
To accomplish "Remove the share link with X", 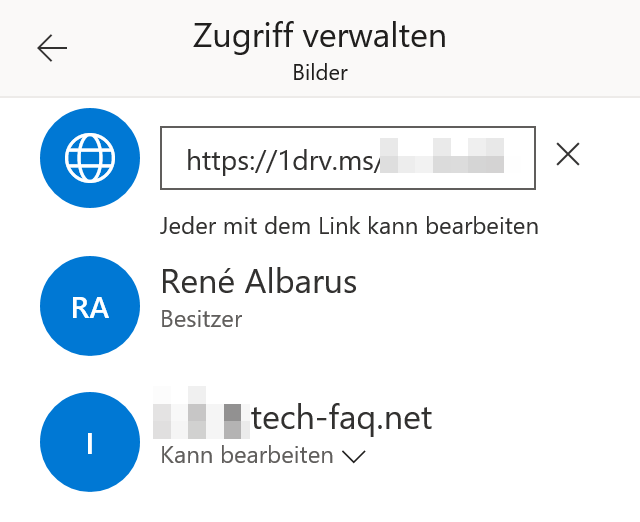I will (x=568, y=154).
